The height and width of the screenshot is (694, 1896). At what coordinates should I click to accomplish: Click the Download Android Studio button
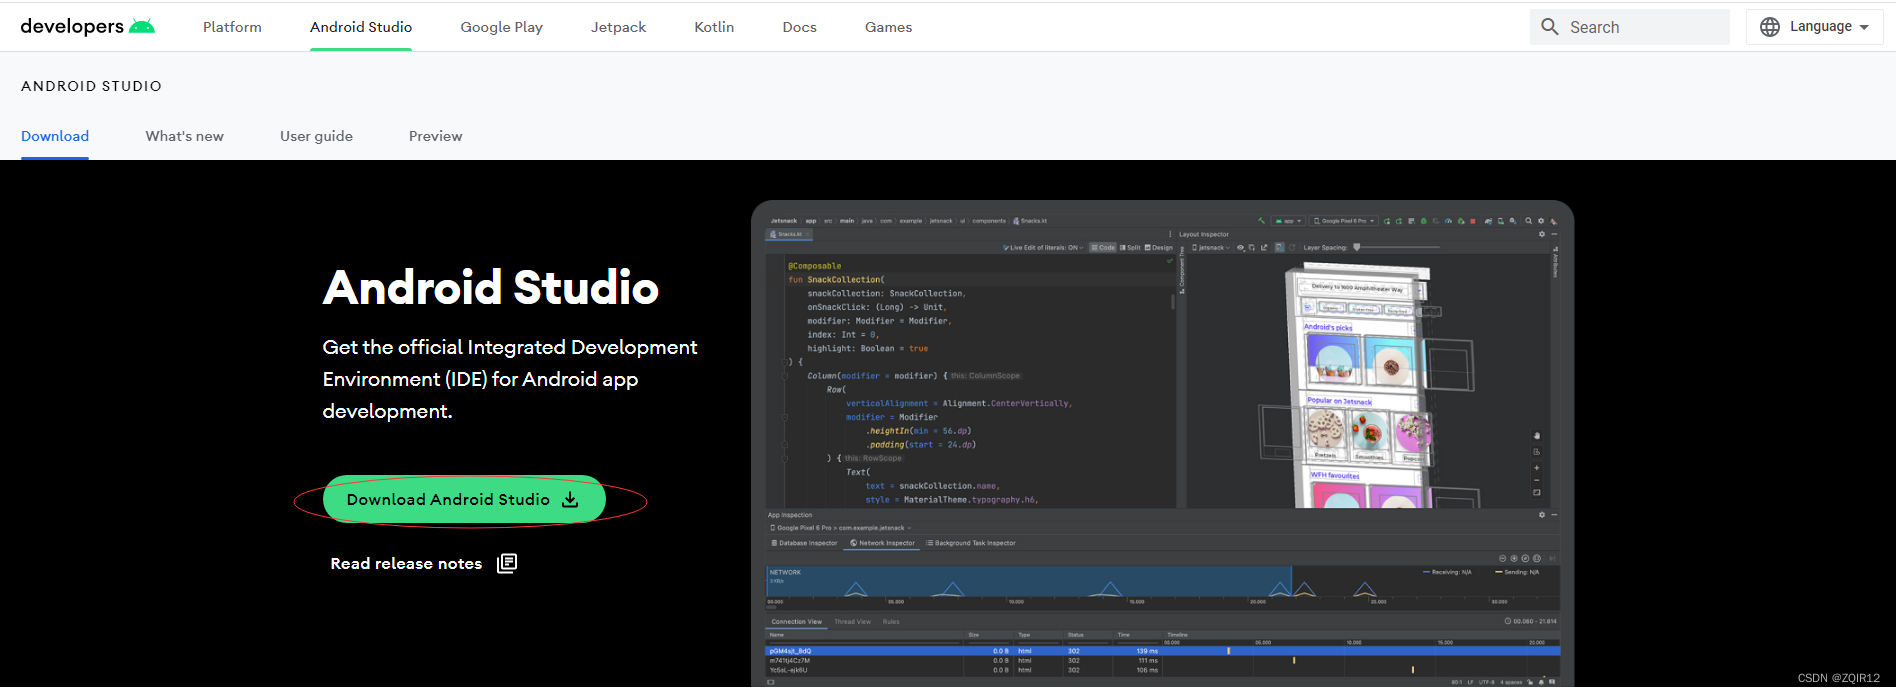click(464, 500)
